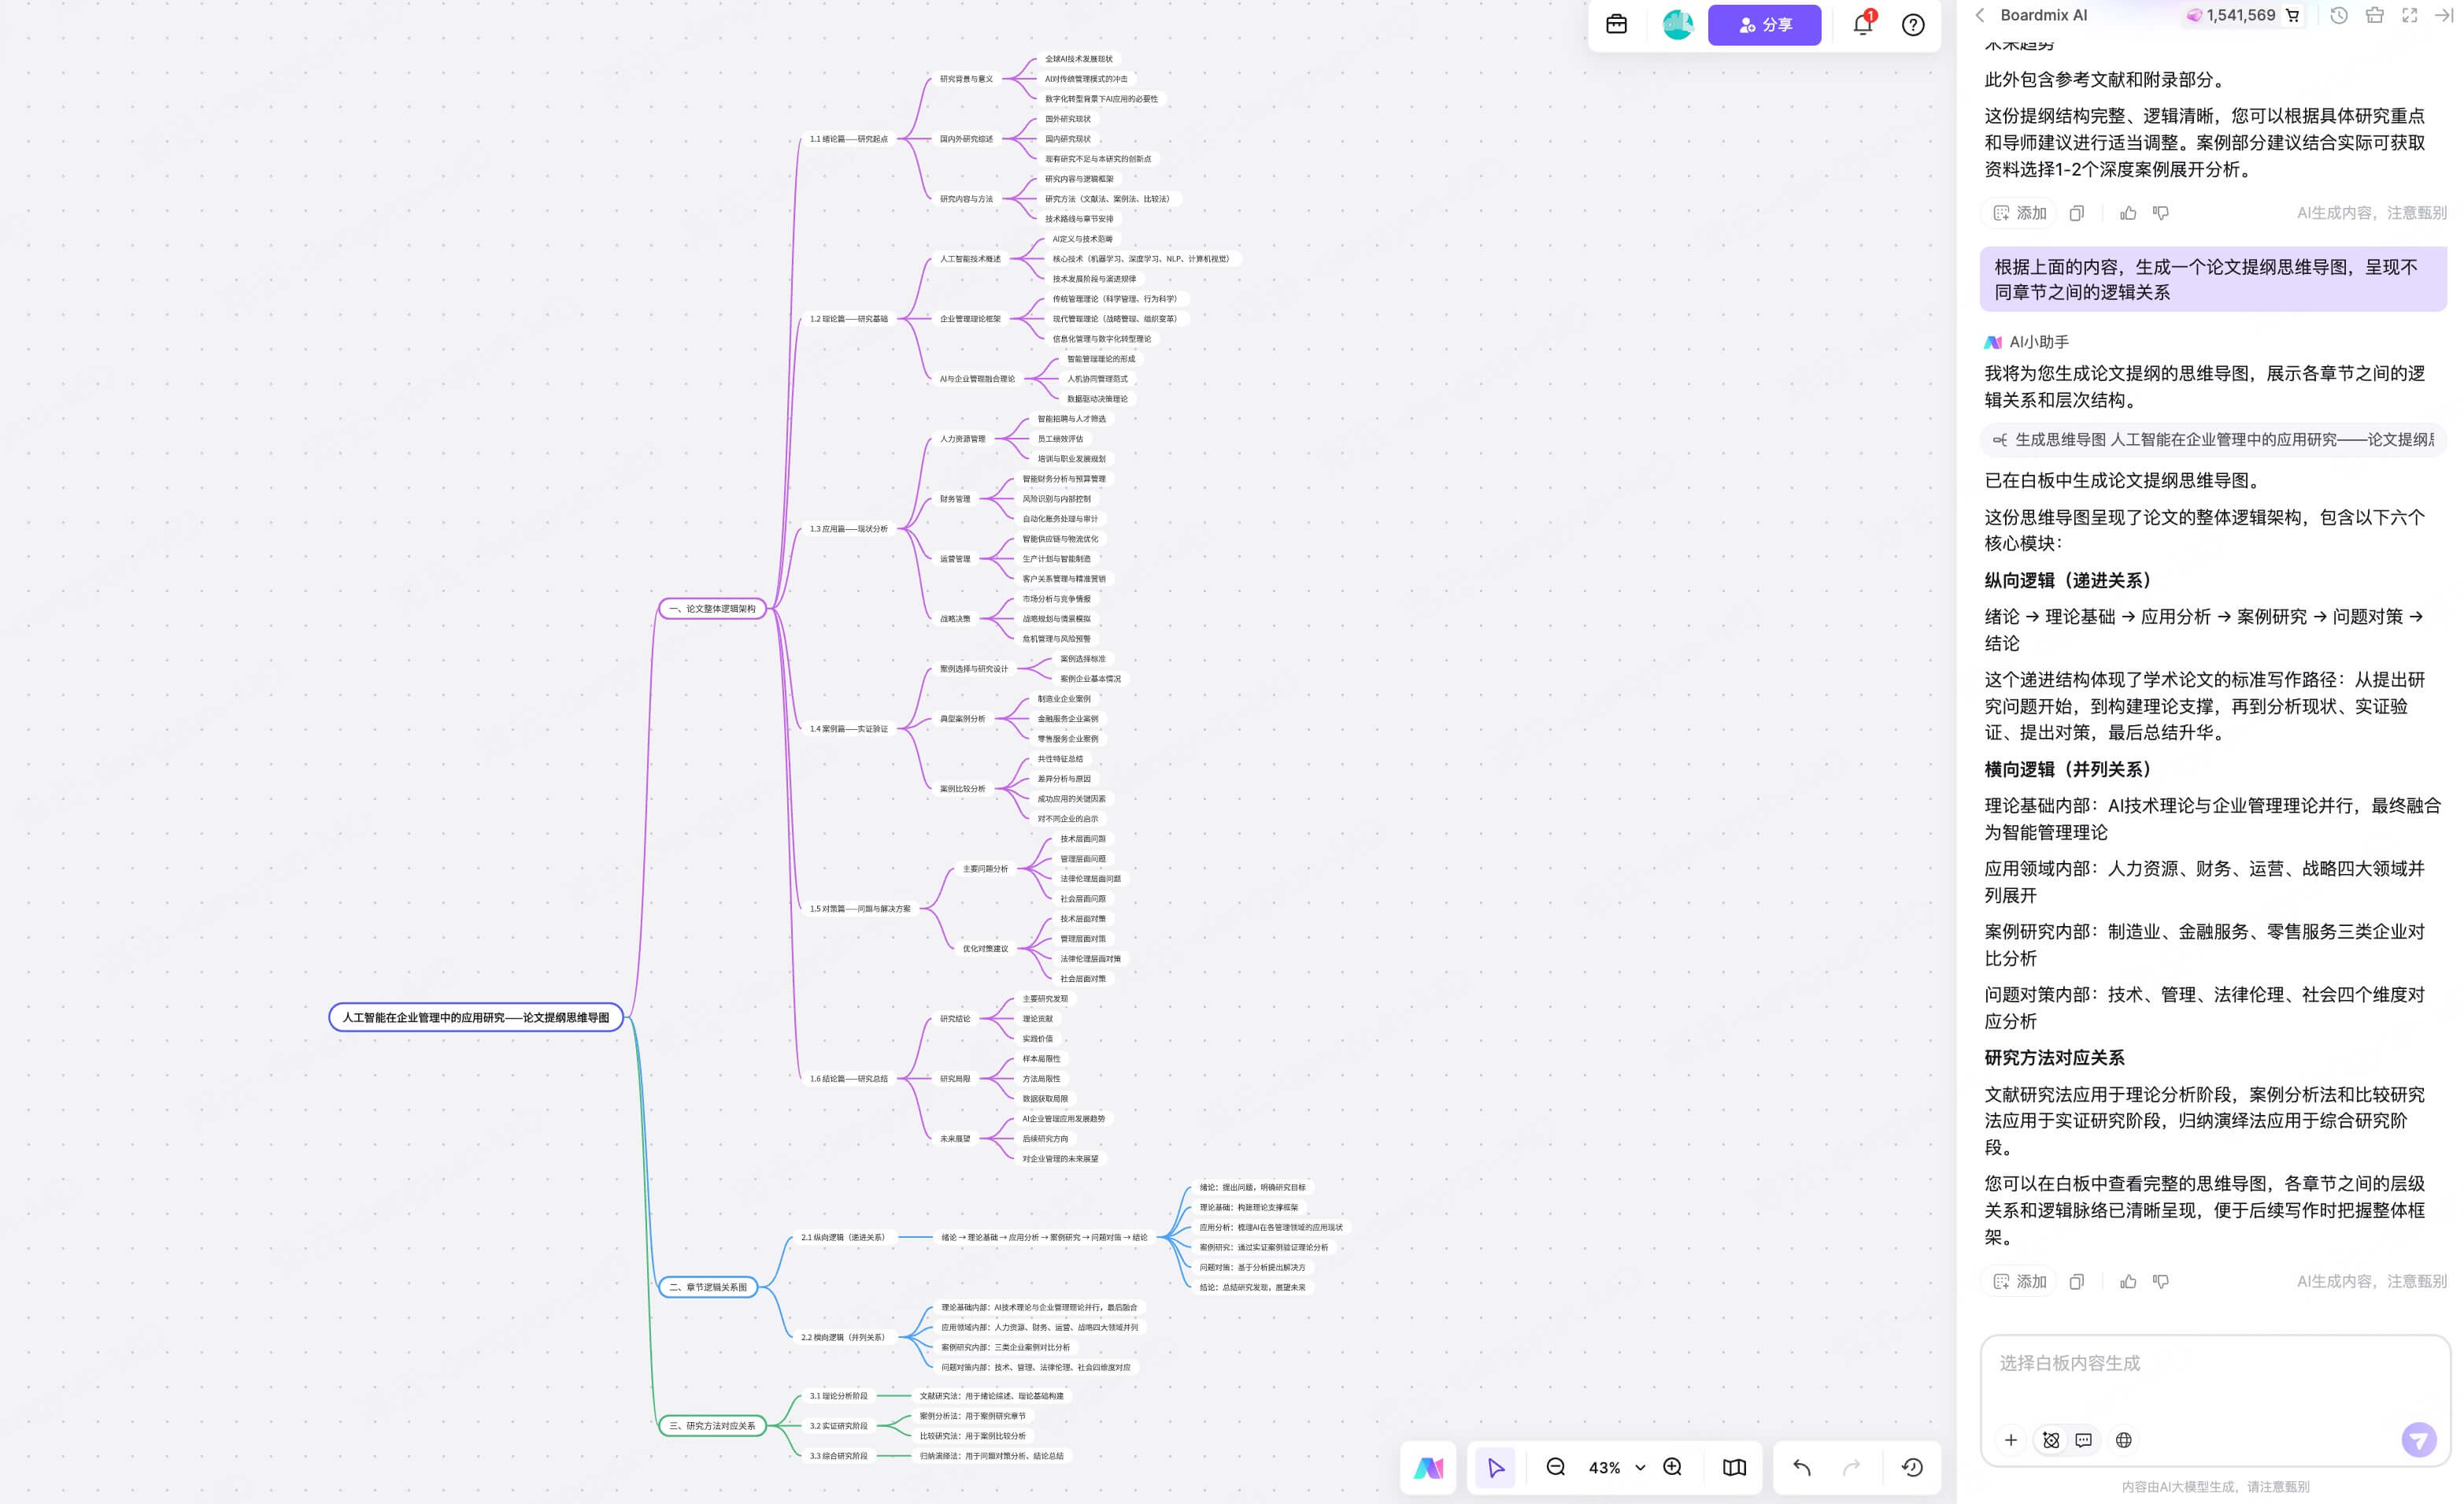
Task: Like the second AI response
Action: pyautogui.click(x=2128, y=1281)
